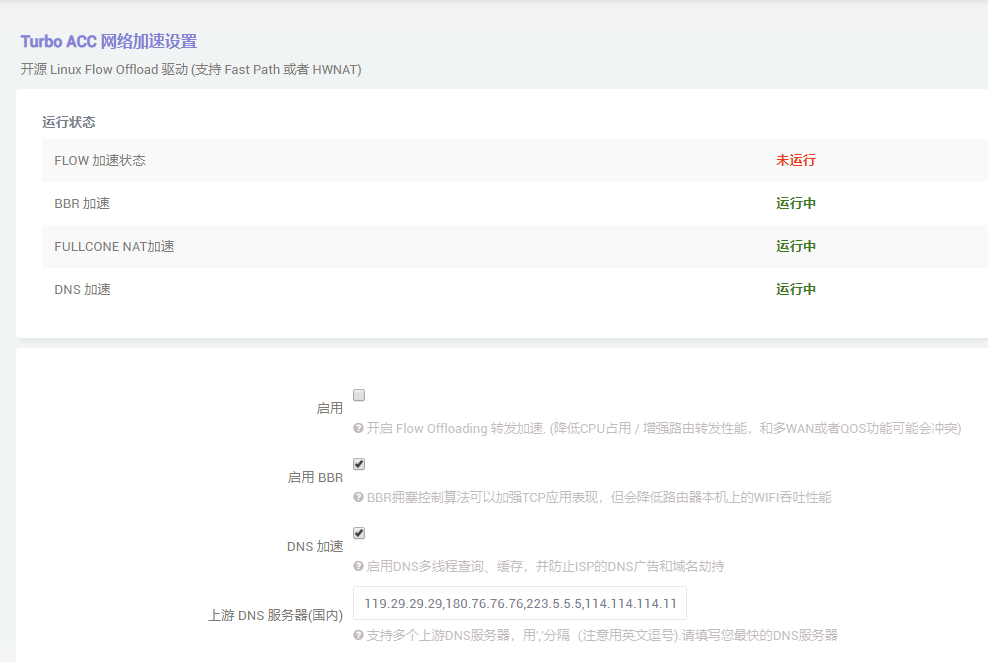Click the help icon beside BBR拥塞控制 description
988x662 pixels.
tap(359, 498)
